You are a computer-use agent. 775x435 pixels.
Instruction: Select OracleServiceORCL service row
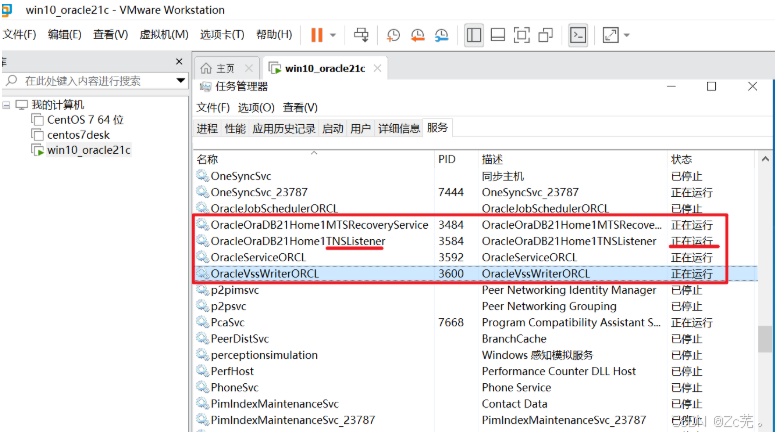(474, 258)
